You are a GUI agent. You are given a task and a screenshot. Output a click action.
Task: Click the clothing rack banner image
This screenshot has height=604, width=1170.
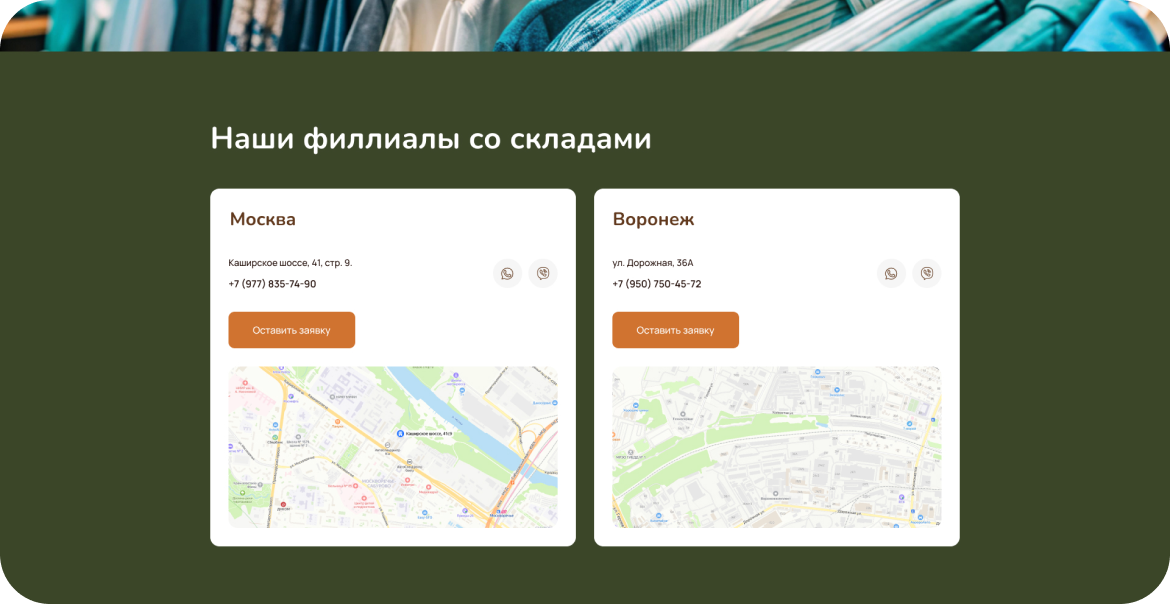[x=585, y=24]
